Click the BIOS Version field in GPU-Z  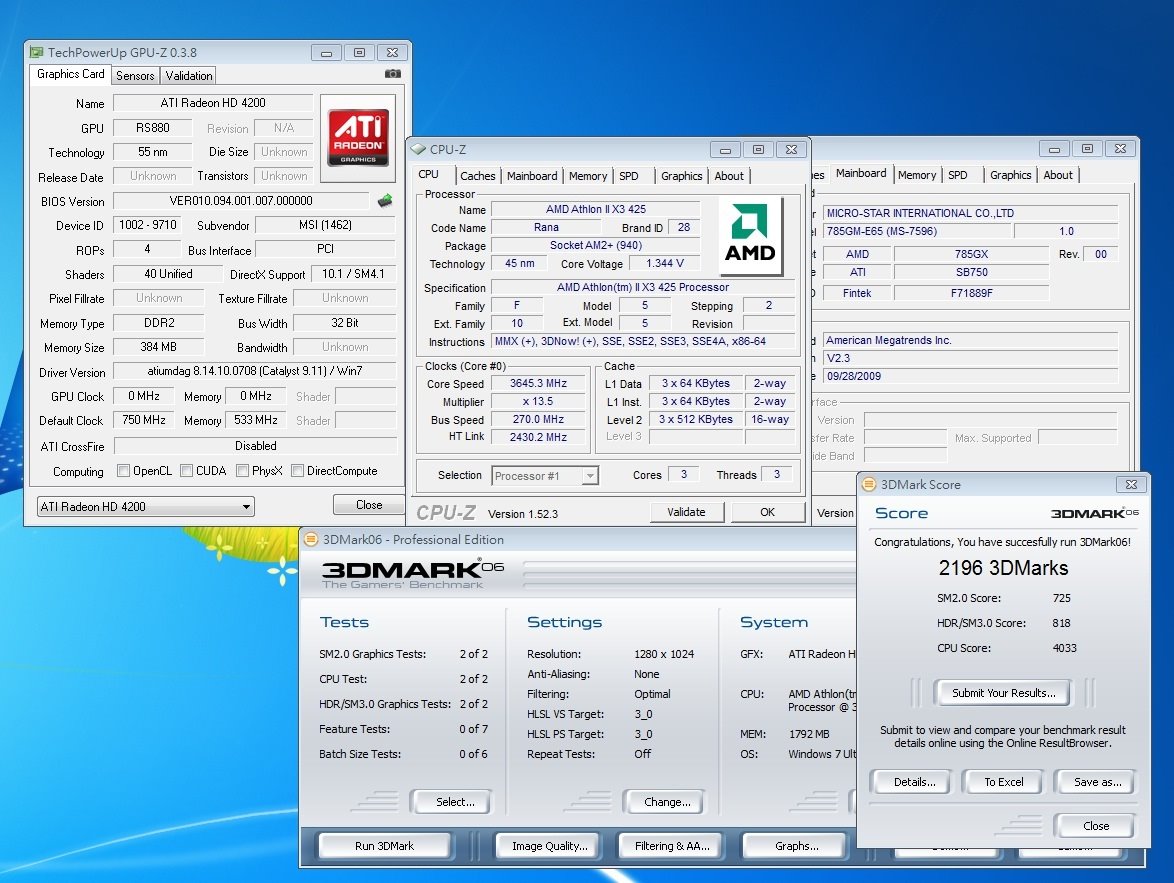[x=241, y=201]
